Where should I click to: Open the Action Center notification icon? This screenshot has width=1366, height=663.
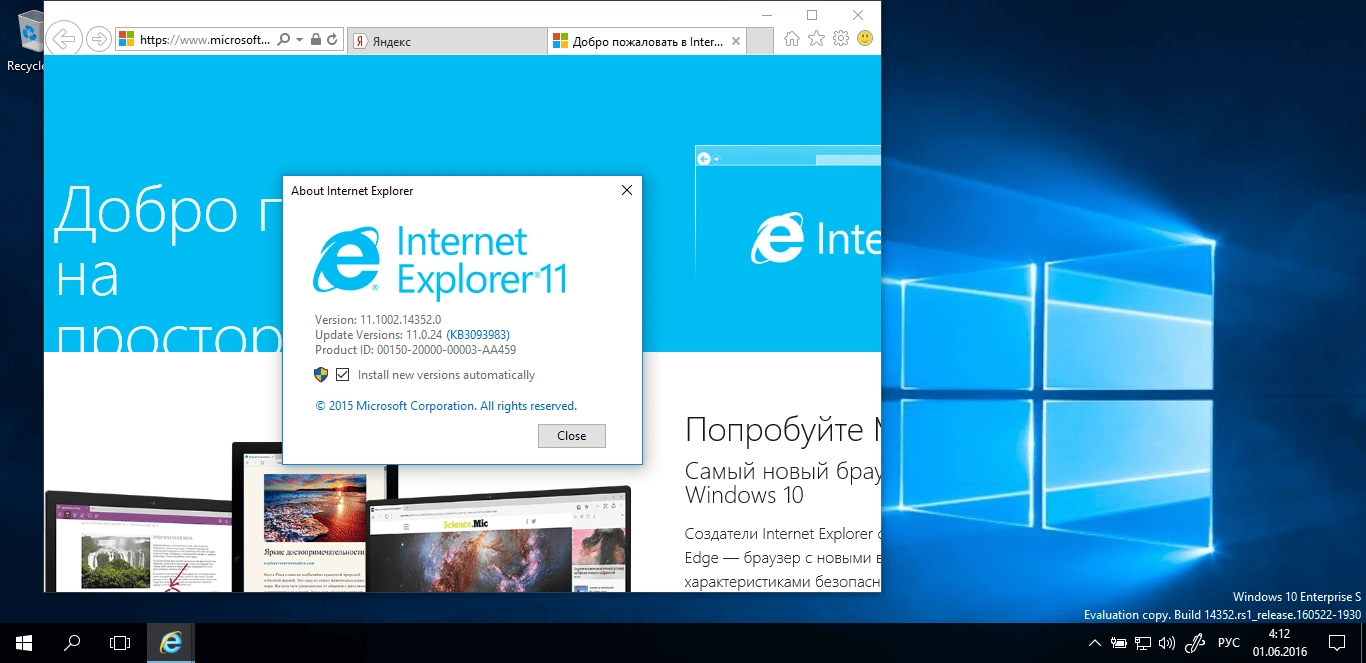tap(1336, 643)
